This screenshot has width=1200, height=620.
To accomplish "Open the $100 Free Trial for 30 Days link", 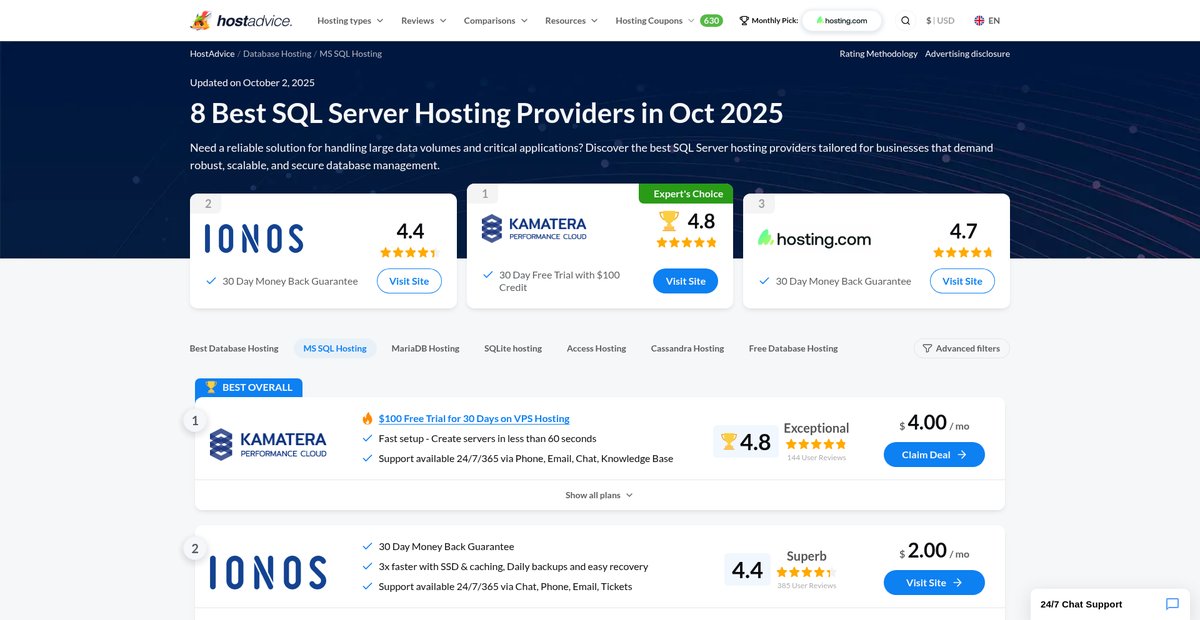I will [x=474, y=418].
